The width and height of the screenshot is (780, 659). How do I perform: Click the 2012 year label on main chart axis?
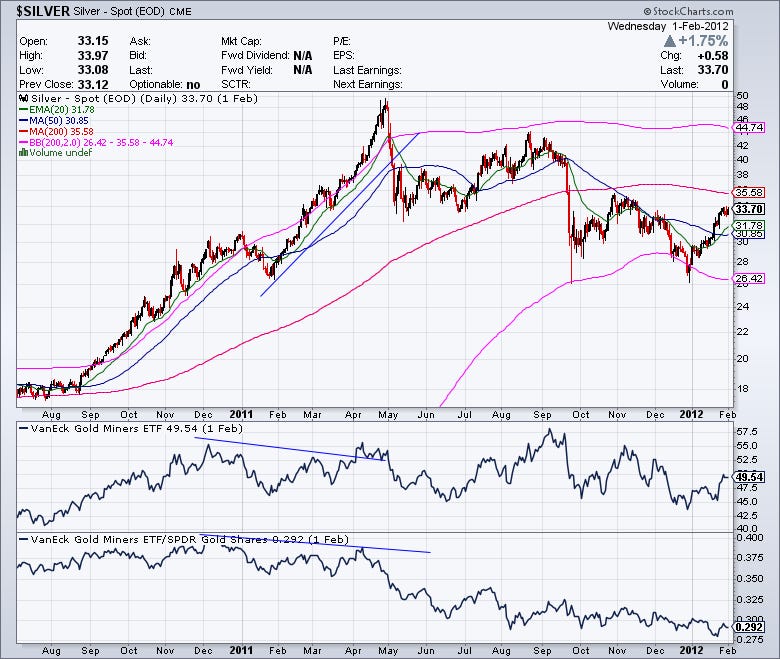coord(691,414)
